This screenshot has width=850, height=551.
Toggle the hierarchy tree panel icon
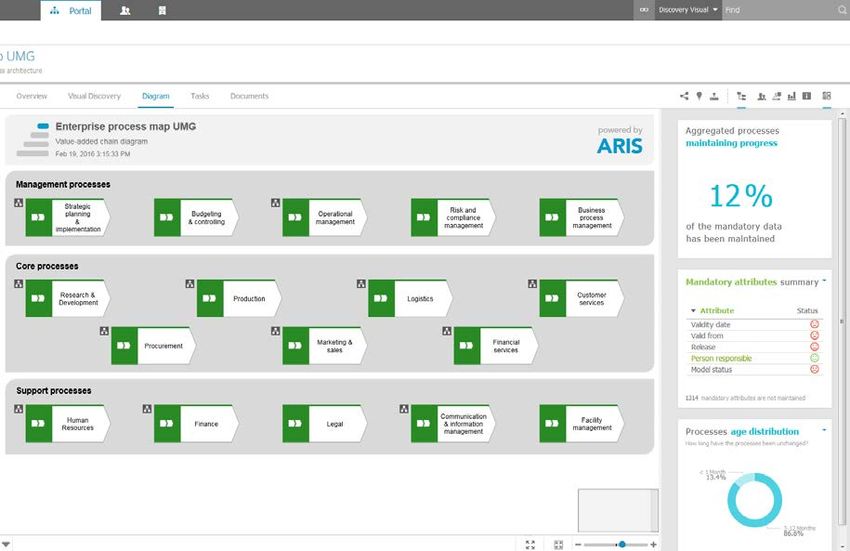(741, 96)
